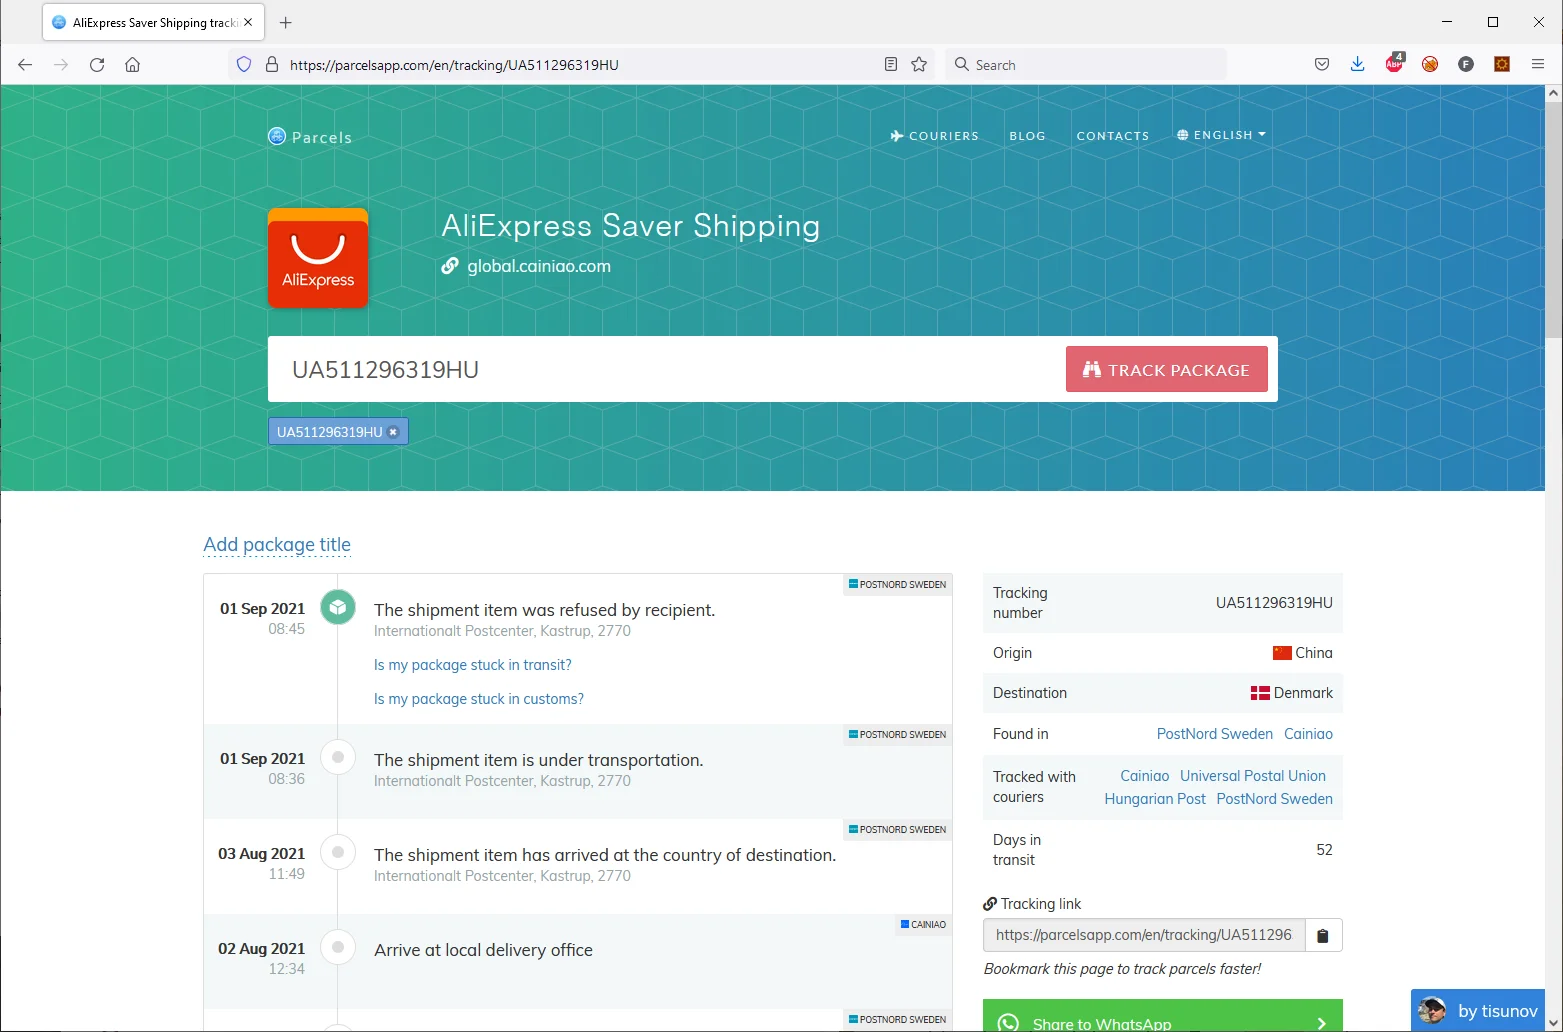Viewport: 1563px width, 1032px height.
Task: Open the Adblock Plus extension
Action: pos(1394,64)
